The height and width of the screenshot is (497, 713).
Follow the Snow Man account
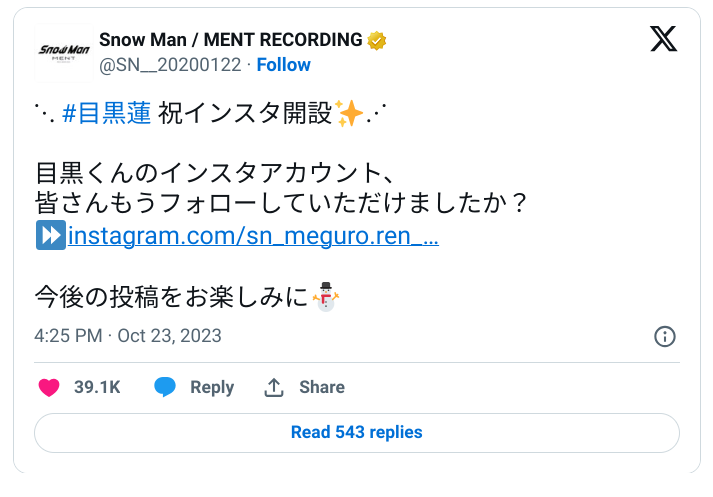tap(283, 65)
